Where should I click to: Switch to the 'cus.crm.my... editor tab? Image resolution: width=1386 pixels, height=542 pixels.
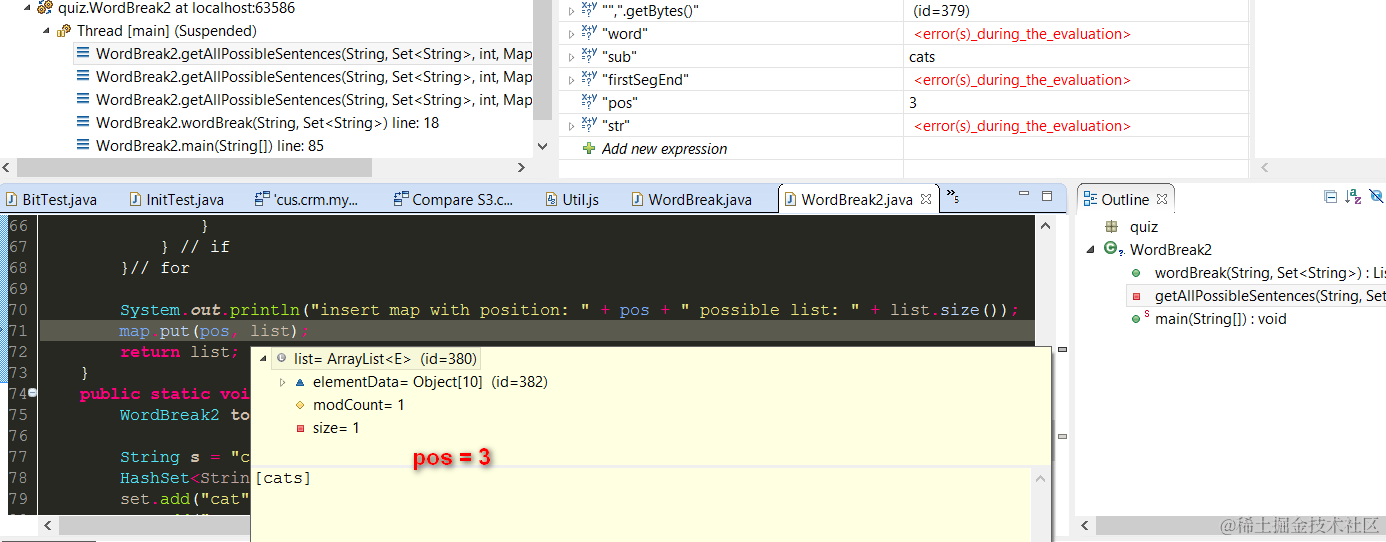tap(307, 199)
